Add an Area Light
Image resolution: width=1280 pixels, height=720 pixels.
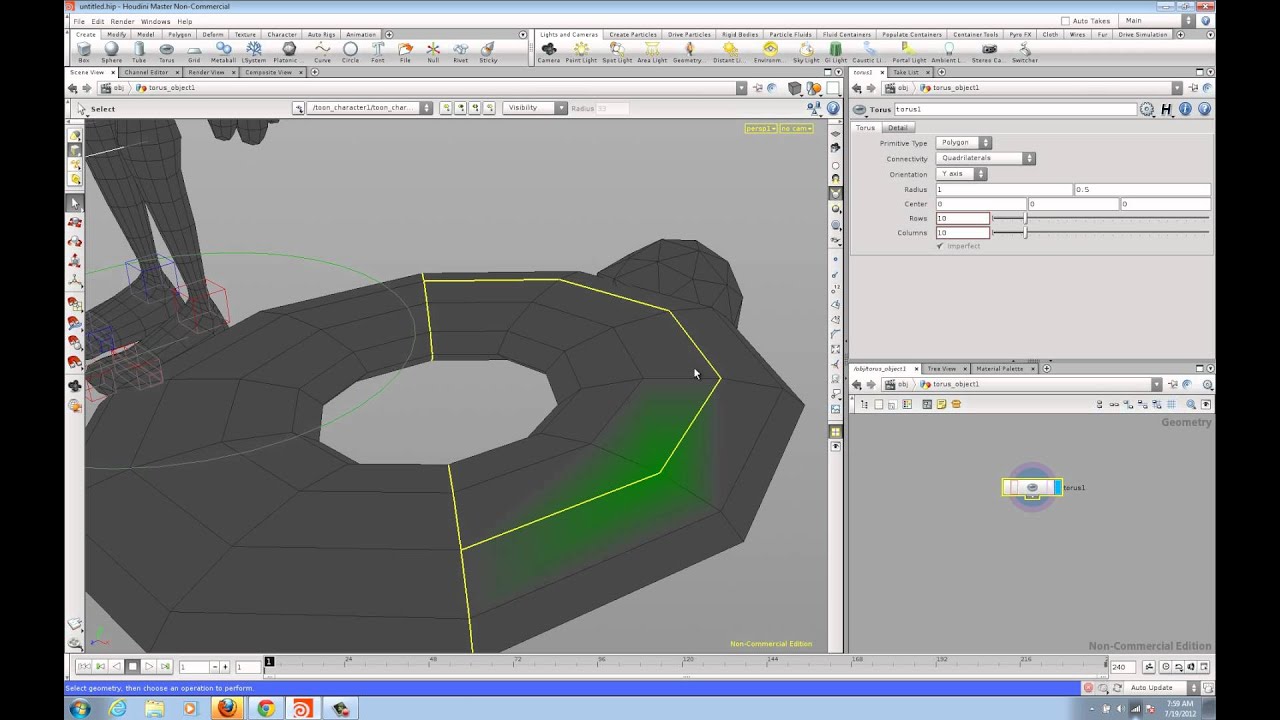pos(652,51)
